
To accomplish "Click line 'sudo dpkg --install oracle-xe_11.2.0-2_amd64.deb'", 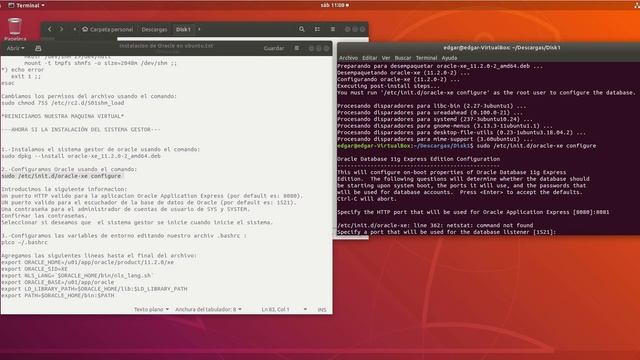I will (81, 156).
